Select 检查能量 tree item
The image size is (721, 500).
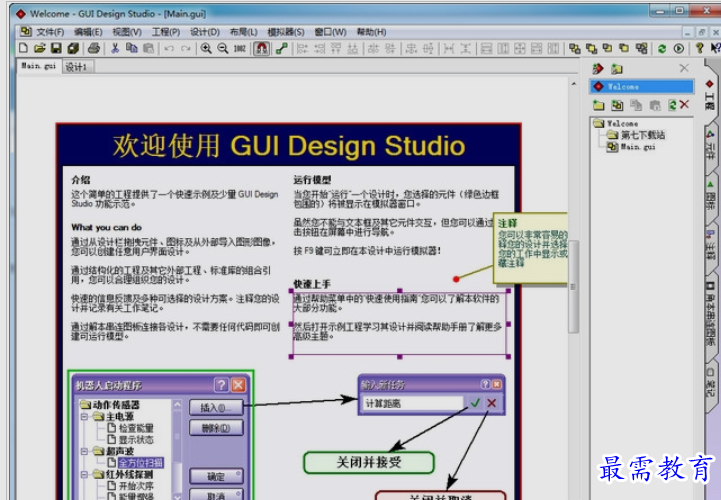[136, 428]
